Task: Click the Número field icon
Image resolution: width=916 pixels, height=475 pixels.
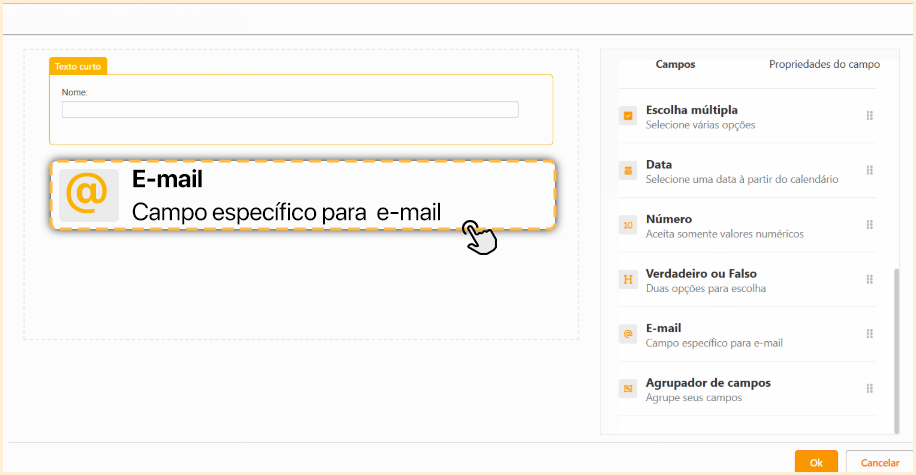Action: 628,225
